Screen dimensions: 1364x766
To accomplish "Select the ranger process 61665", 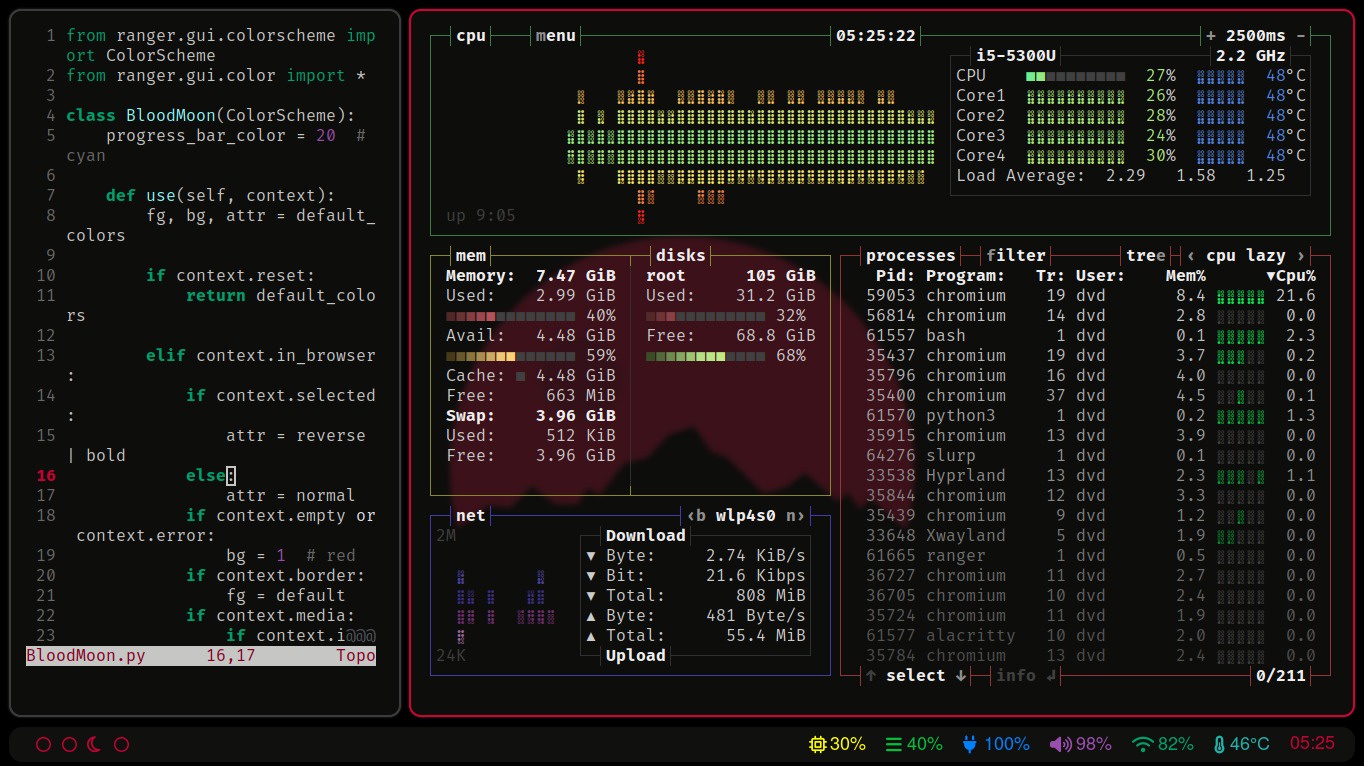I will click(x=1091, y=555).
